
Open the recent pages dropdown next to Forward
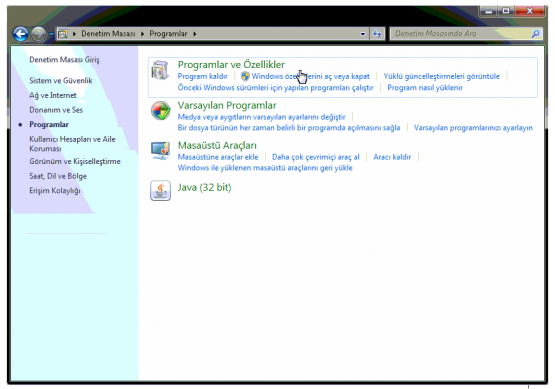pyautogui.click(x=51, y=34)
